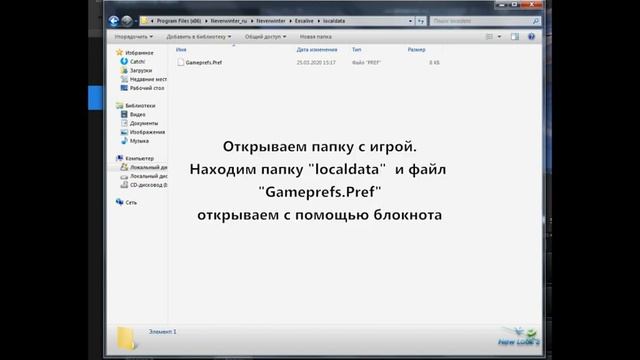
Task: Select Избранное in navigation pane
Action: [x=139, y=53]
